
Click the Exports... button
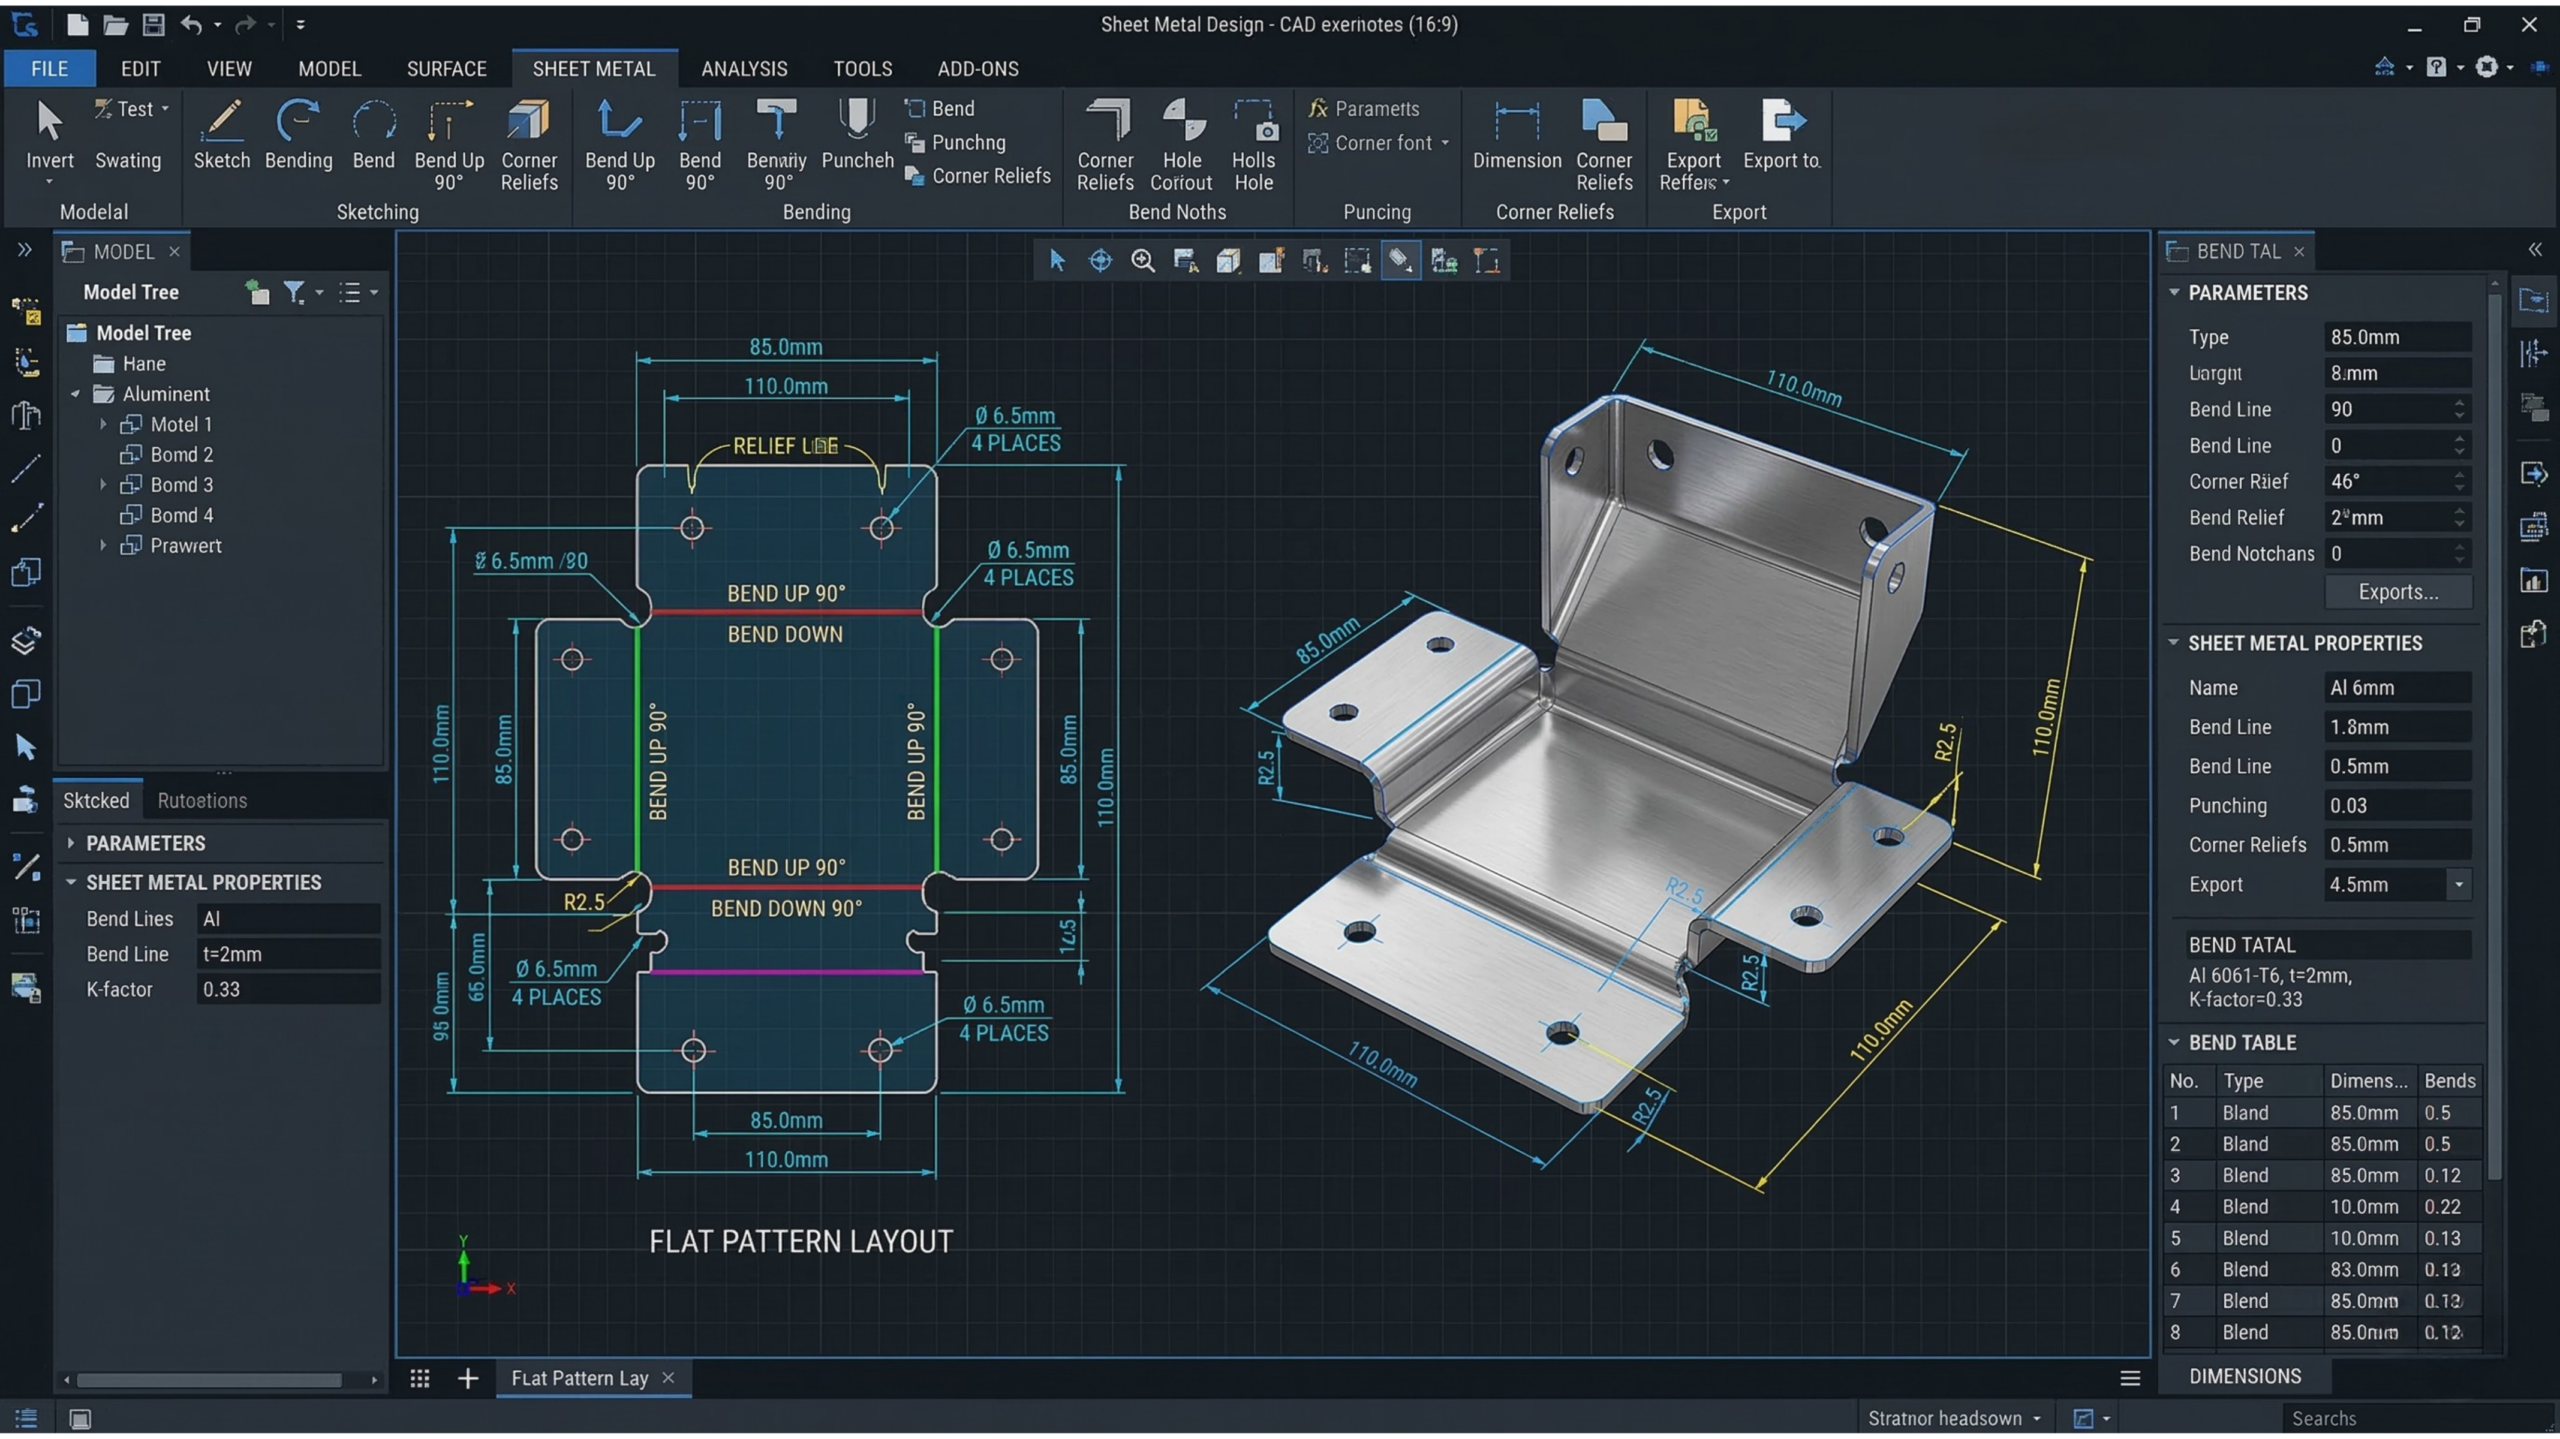tap(2398, 591)
